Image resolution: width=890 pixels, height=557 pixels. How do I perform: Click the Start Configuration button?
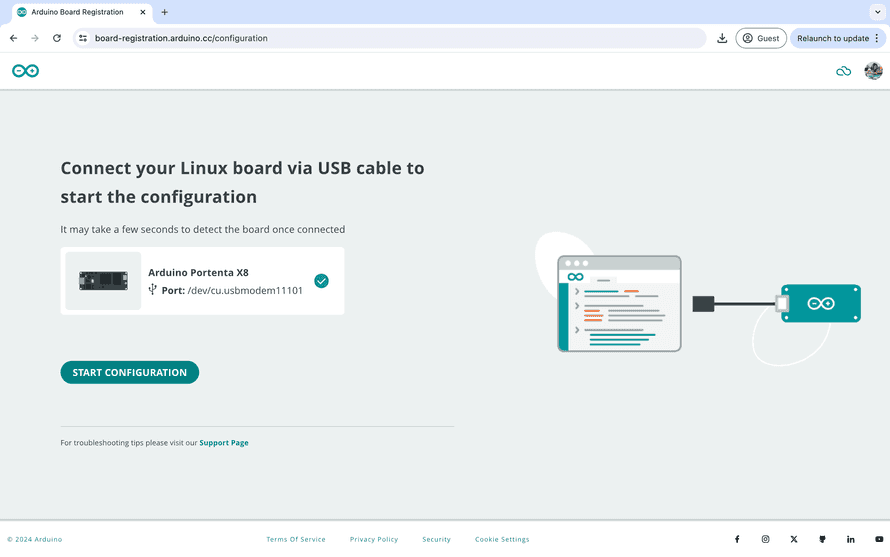tap(130, 372)
